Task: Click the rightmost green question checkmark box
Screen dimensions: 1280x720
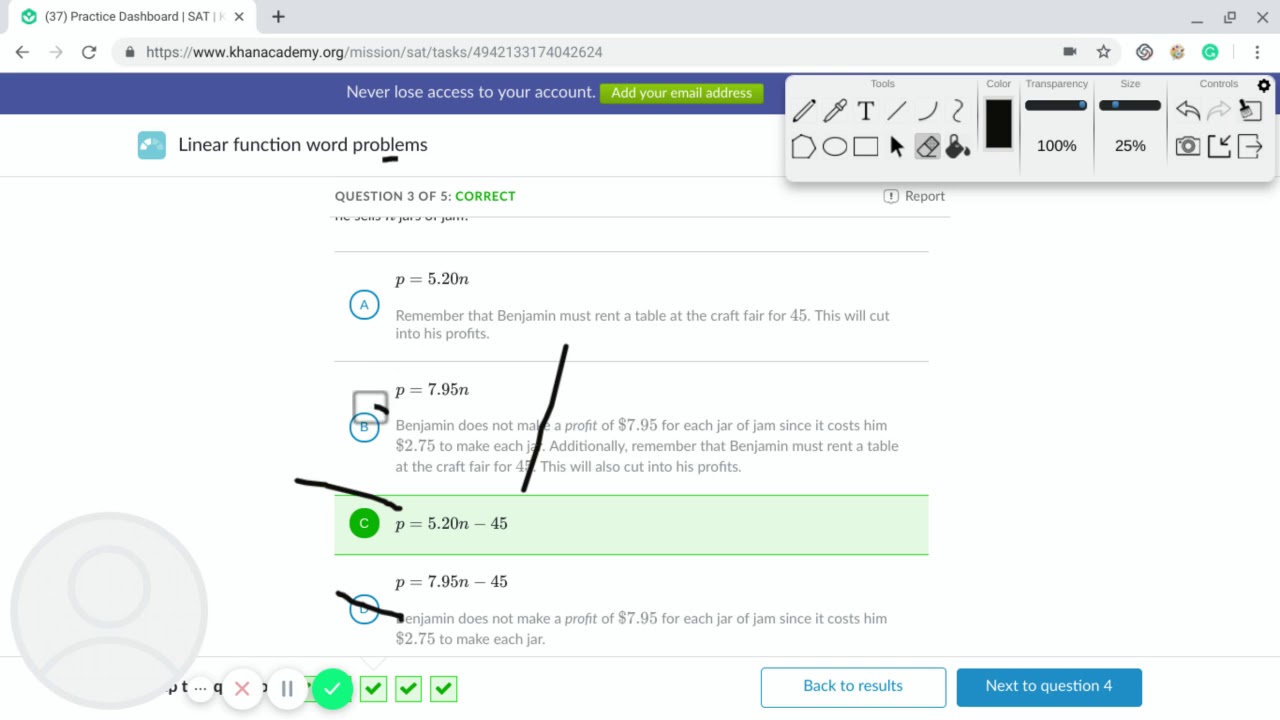Action: tap(444, 688)
